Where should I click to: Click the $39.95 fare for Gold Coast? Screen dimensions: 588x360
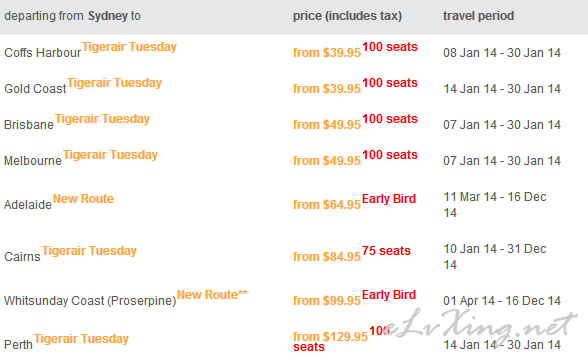point(327,88)
